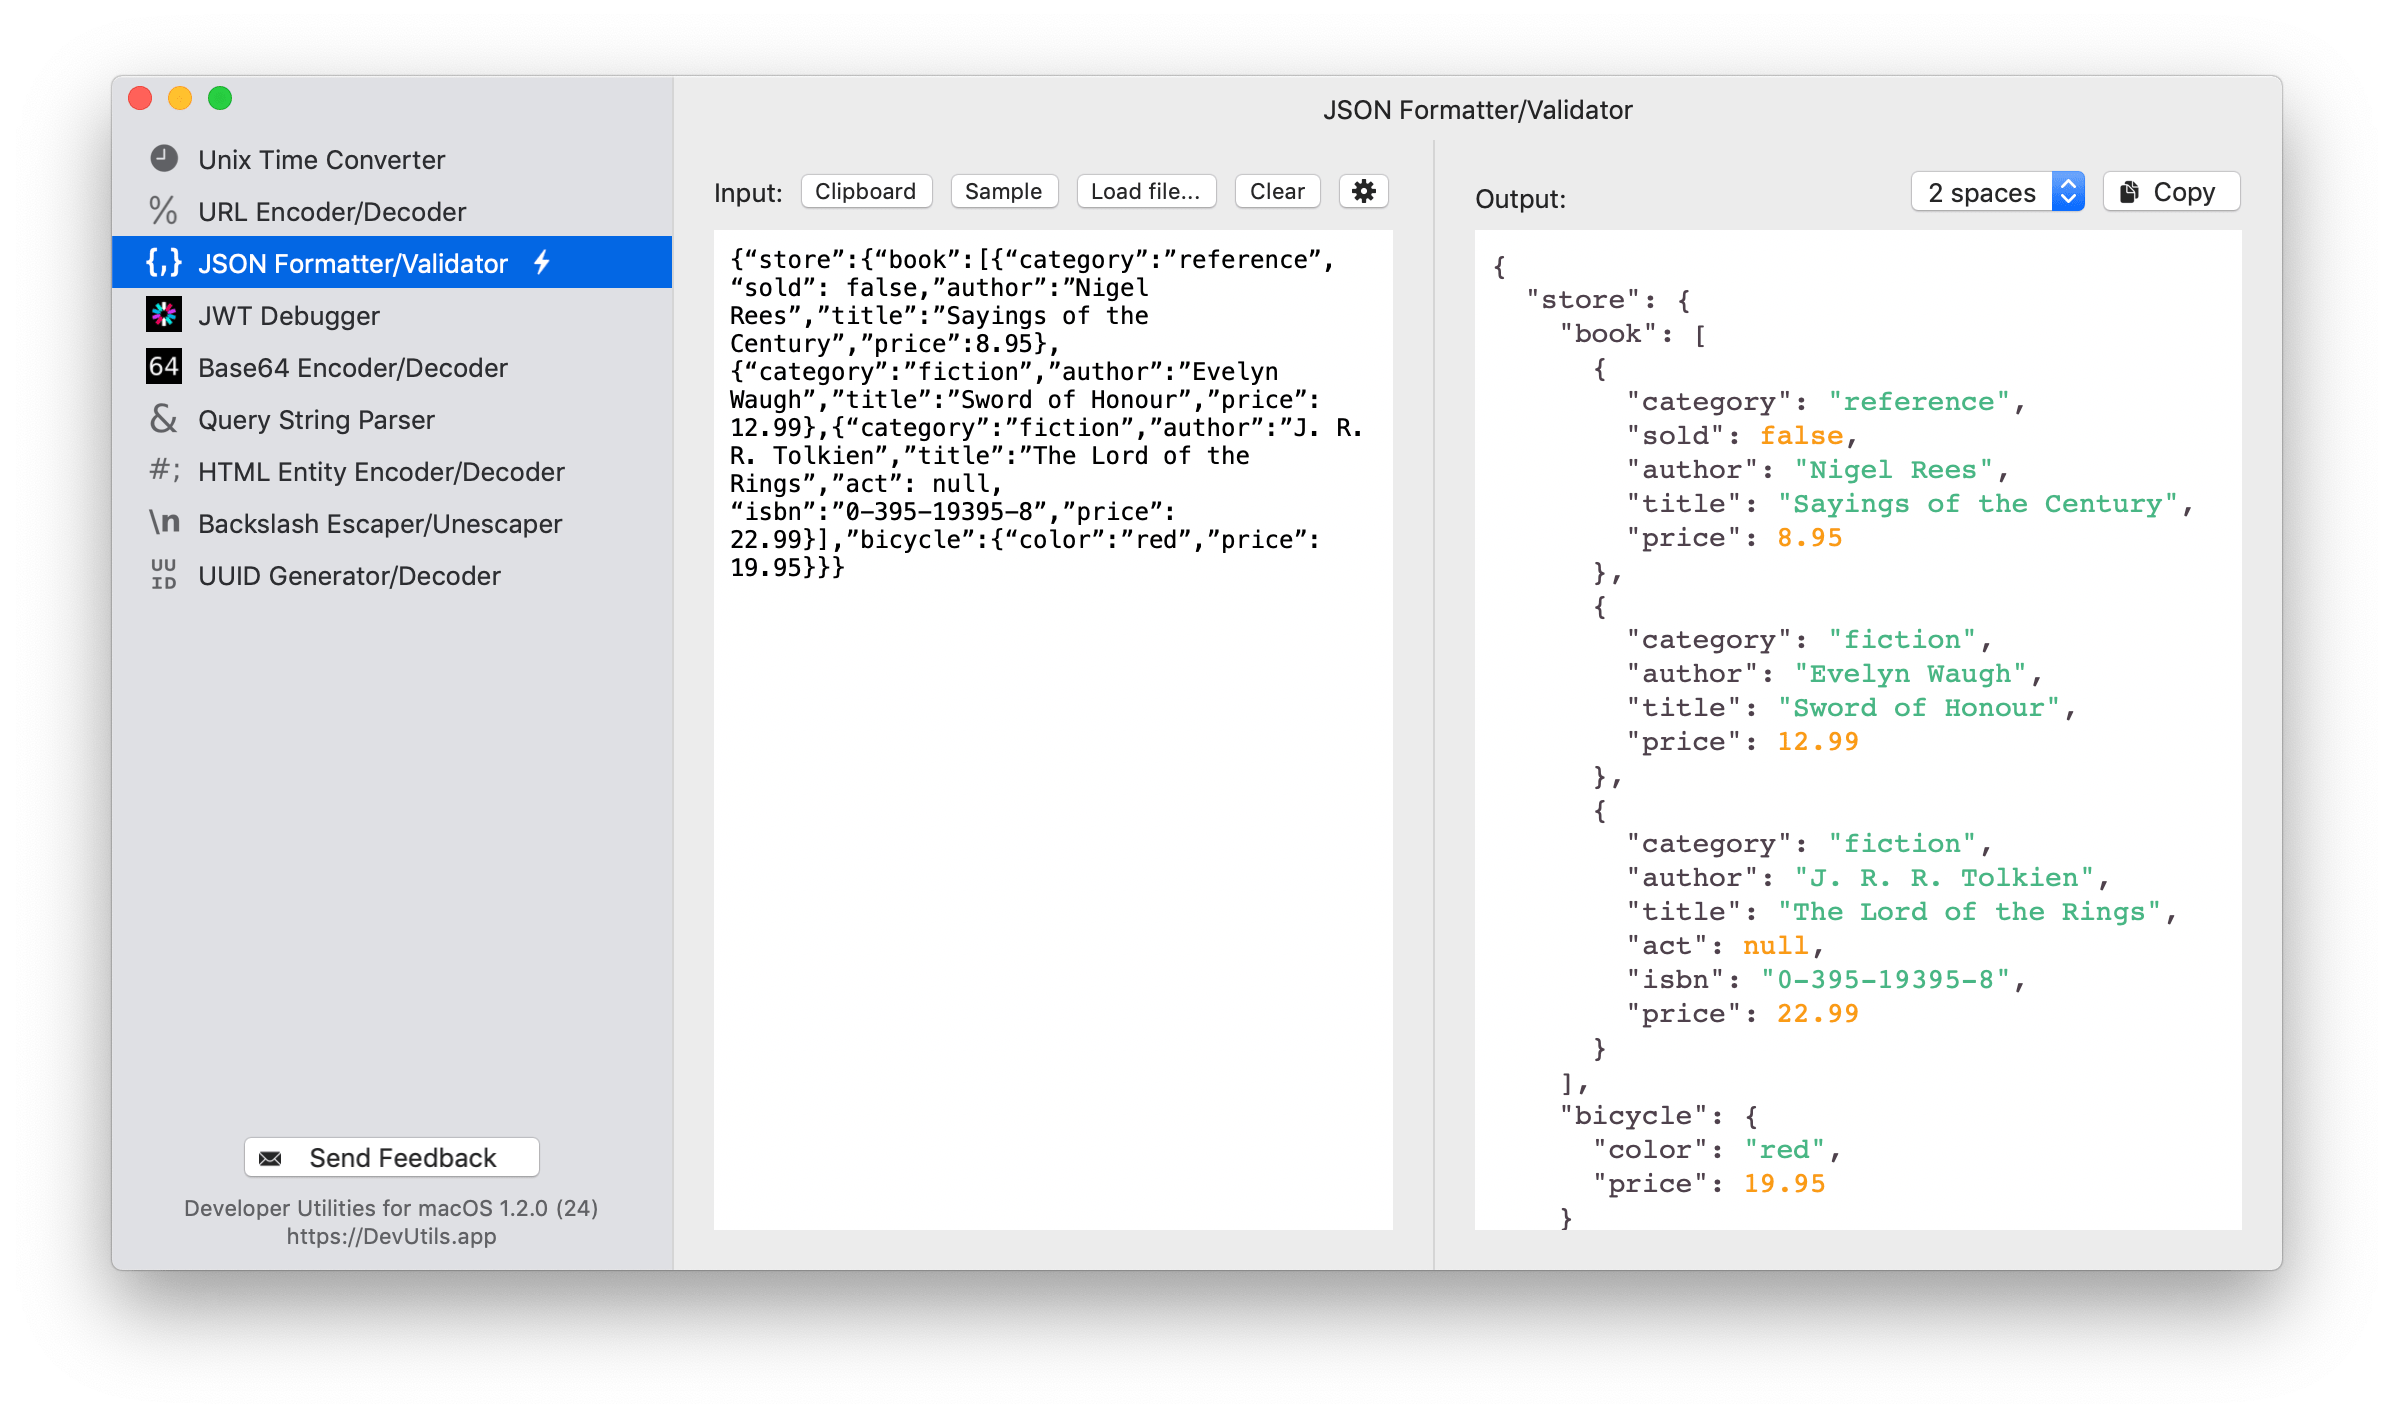Select JSON Formatter/Validator in sidebar
The height and width of the screenshot is (1418, 2394).
352,263
